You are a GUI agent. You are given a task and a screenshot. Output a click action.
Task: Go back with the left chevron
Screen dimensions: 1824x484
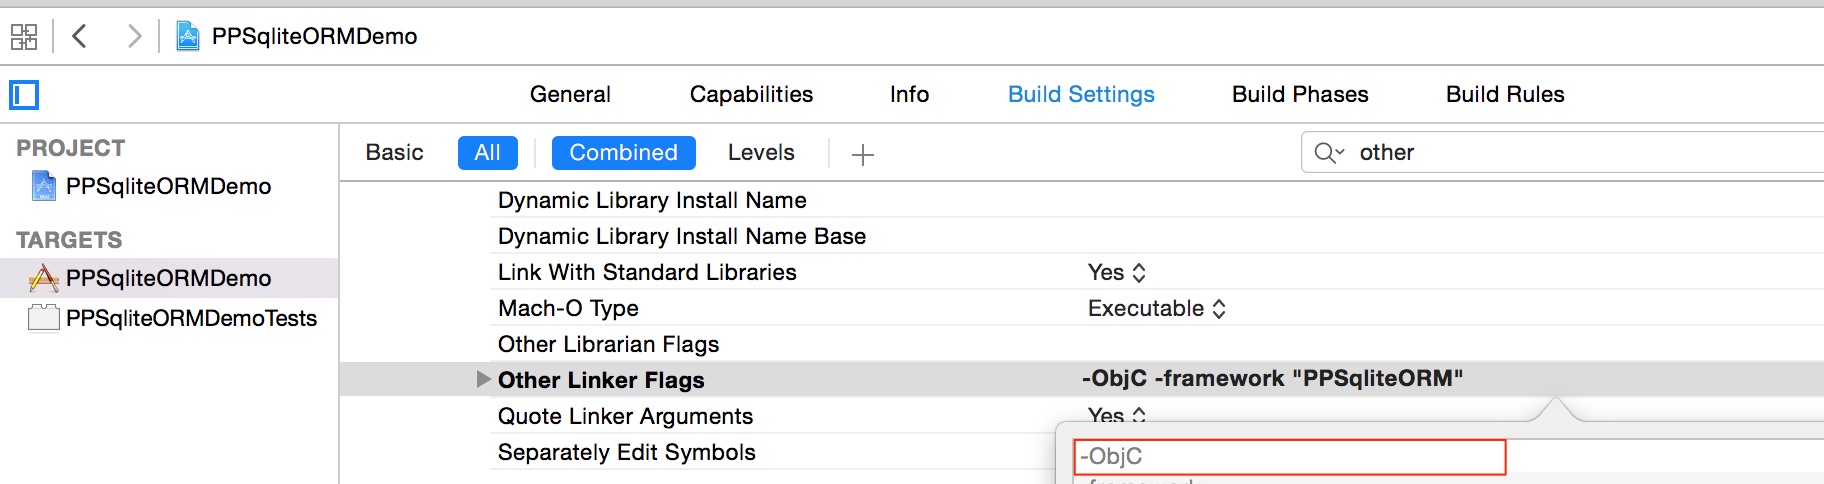coord(80,37)
